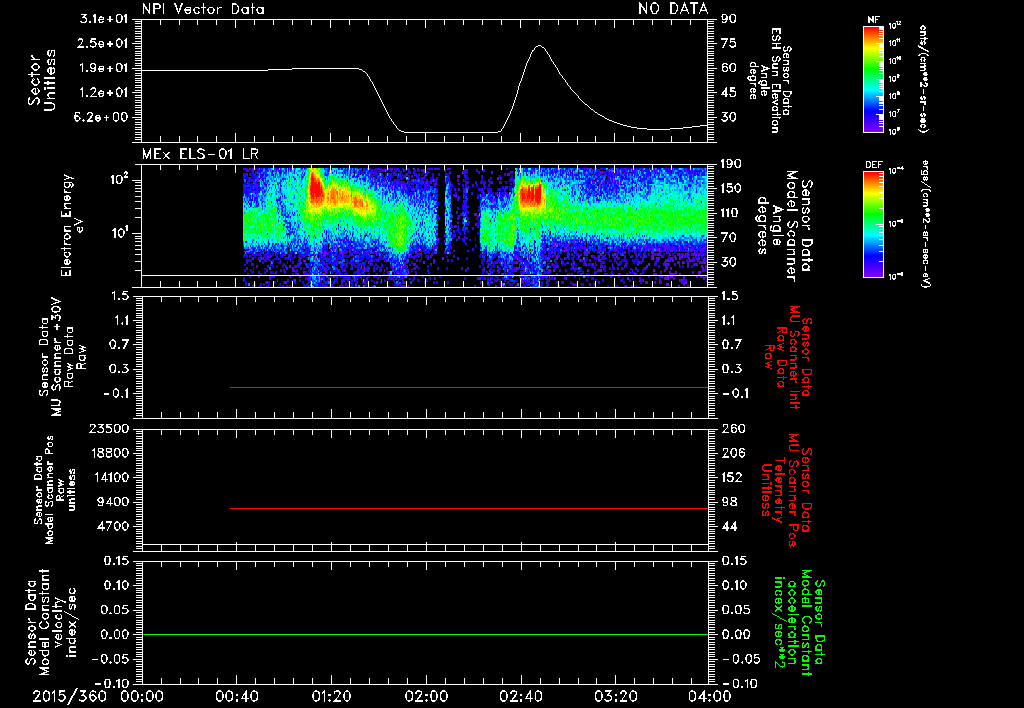Click the NO DATA label
This screenshot has height=708, width=1024.
[x=673, y=8]
